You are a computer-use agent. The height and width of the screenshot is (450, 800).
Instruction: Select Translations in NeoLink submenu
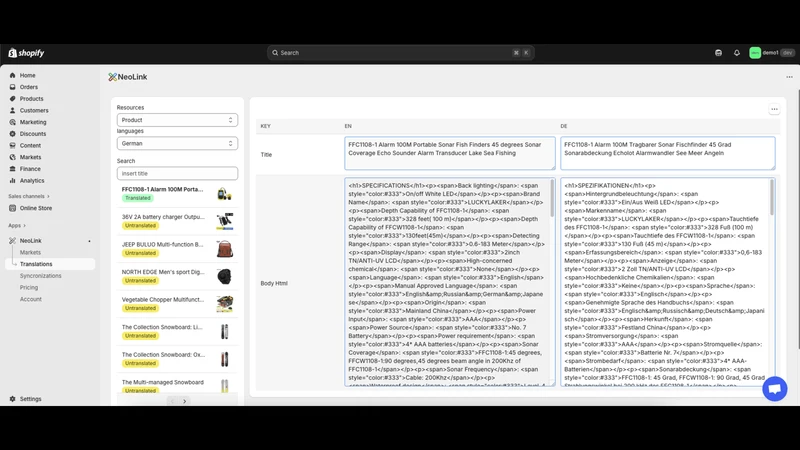(50, 264)
